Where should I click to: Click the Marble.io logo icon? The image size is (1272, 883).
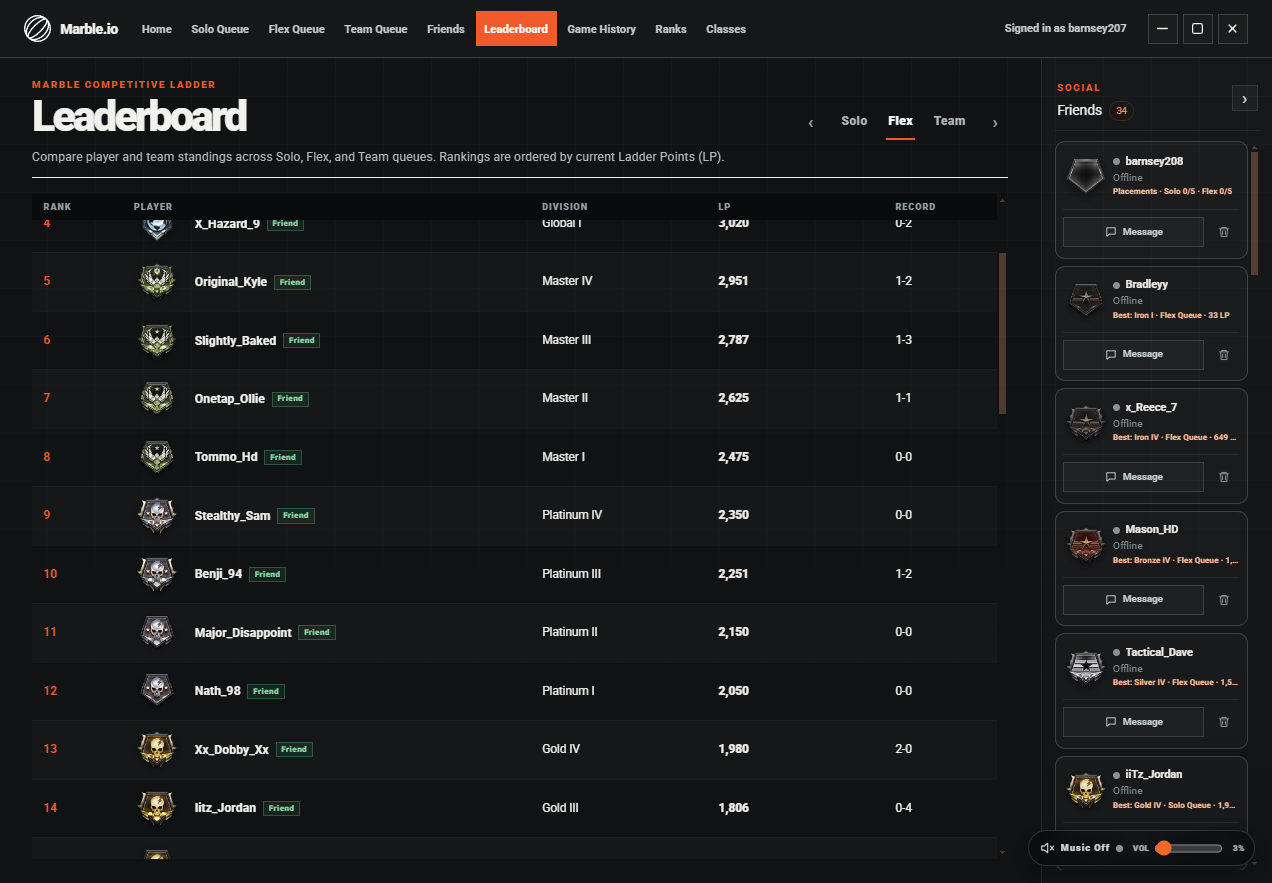37,29
